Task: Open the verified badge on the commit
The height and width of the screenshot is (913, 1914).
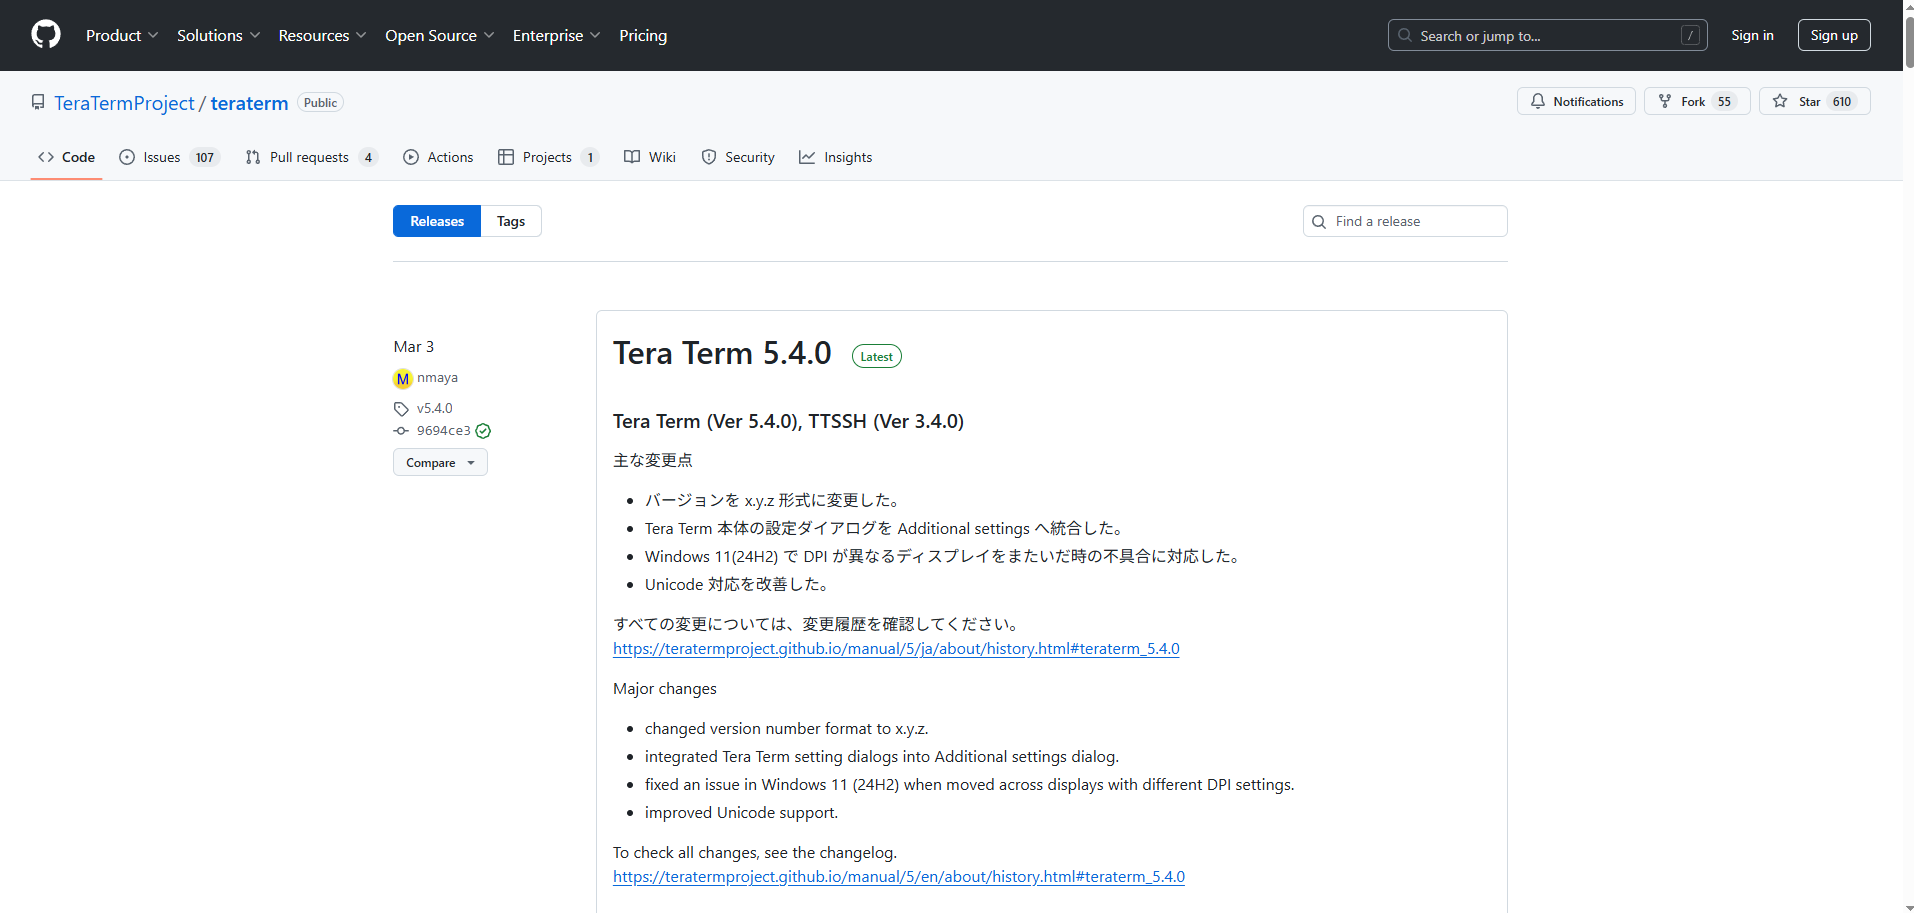Action: (482, 430)
